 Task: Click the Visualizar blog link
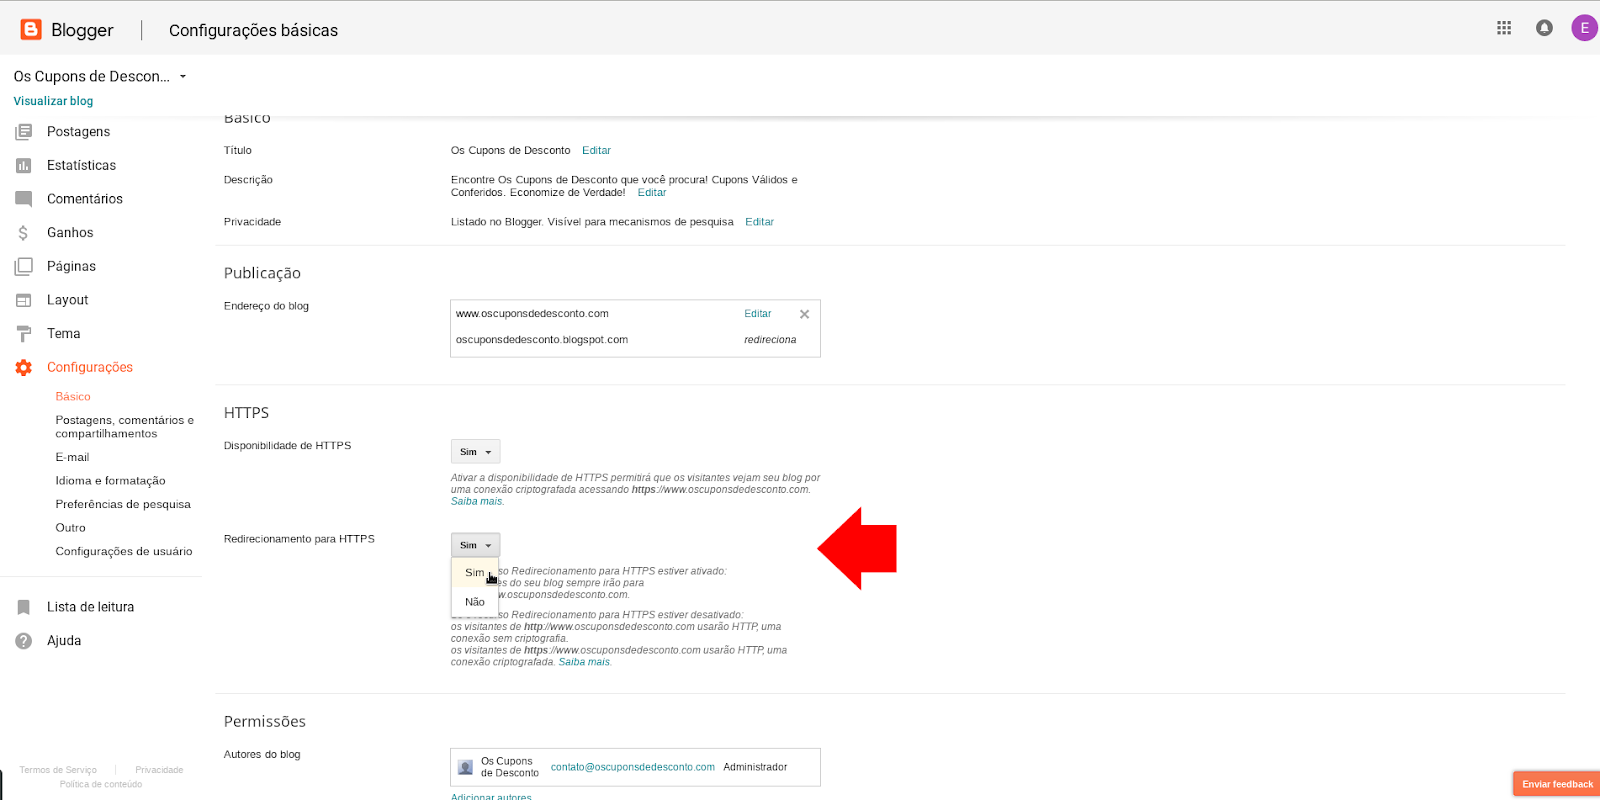(x=53, y=101)
